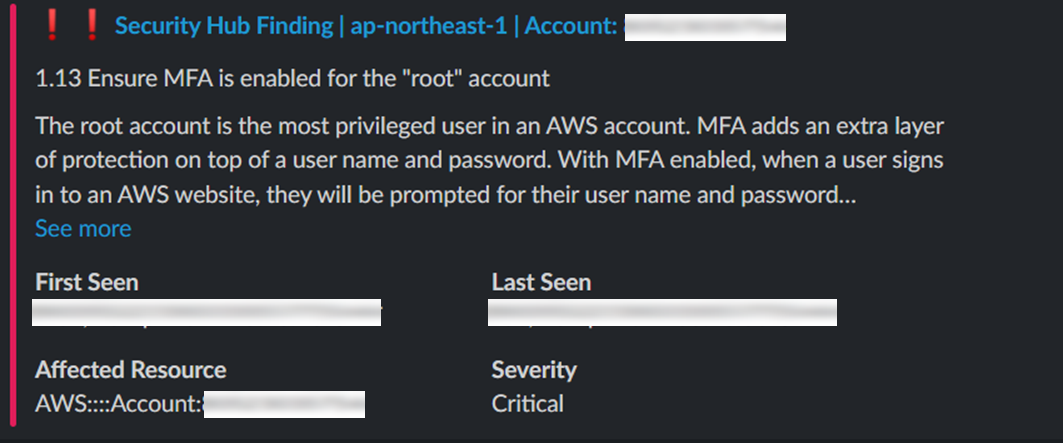The image size is (1063, 443).
Task: Click the second red exclamation mark icon
Action: (92, 26)
